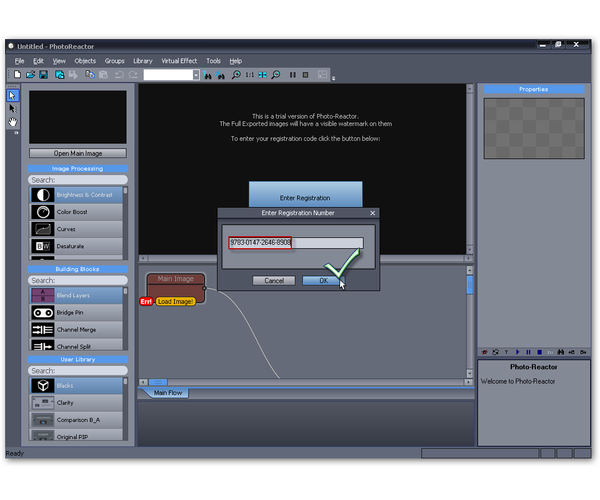Click the User Library search field
600x500 pixels.
click(x=78, y=371)
